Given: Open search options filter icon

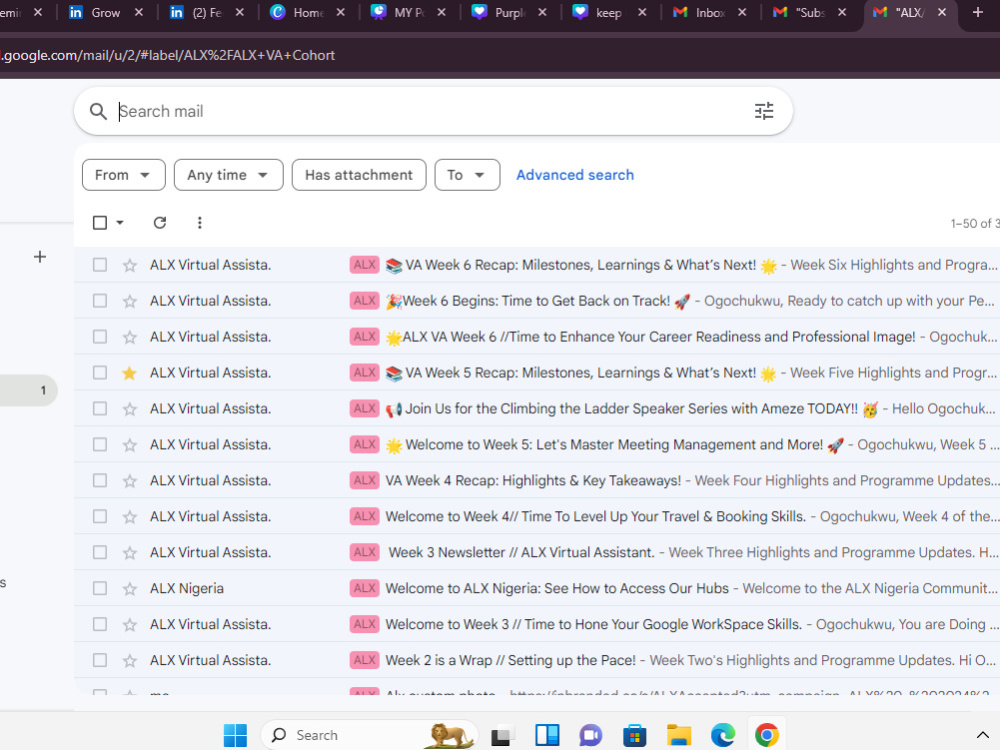Looking at the screenshot, I should pos(764,111).
